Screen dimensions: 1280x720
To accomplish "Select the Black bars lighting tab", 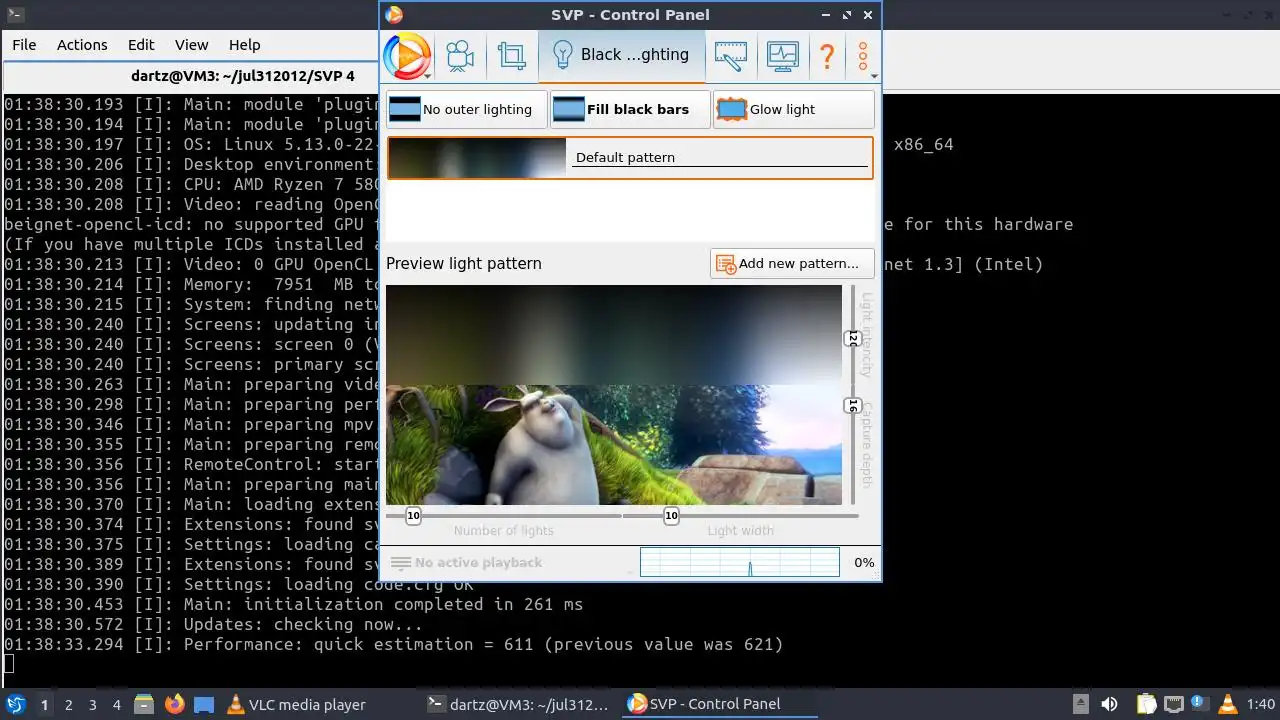I will point(621,55).
